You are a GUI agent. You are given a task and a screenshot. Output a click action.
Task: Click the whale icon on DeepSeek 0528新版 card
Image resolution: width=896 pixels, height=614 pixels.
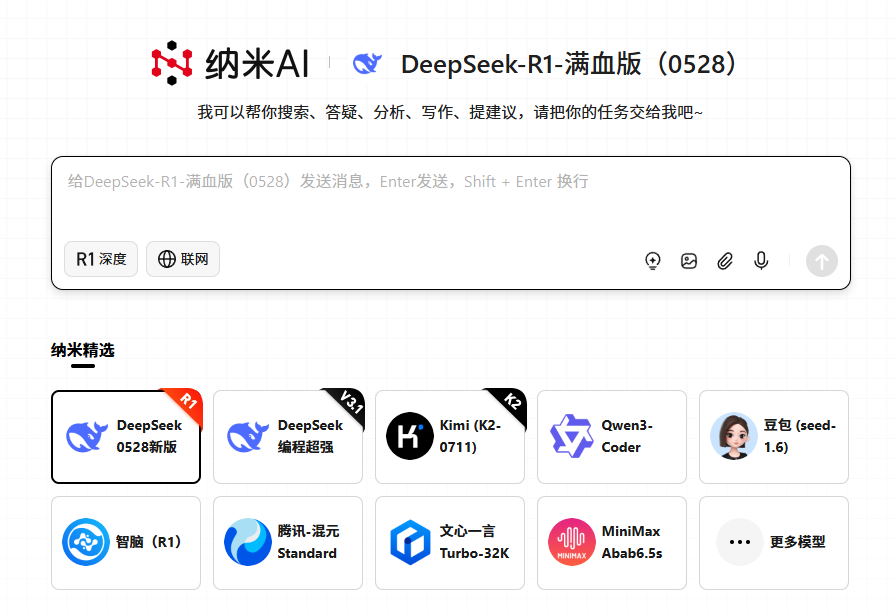pyautogui.click(x=86, y=437)
